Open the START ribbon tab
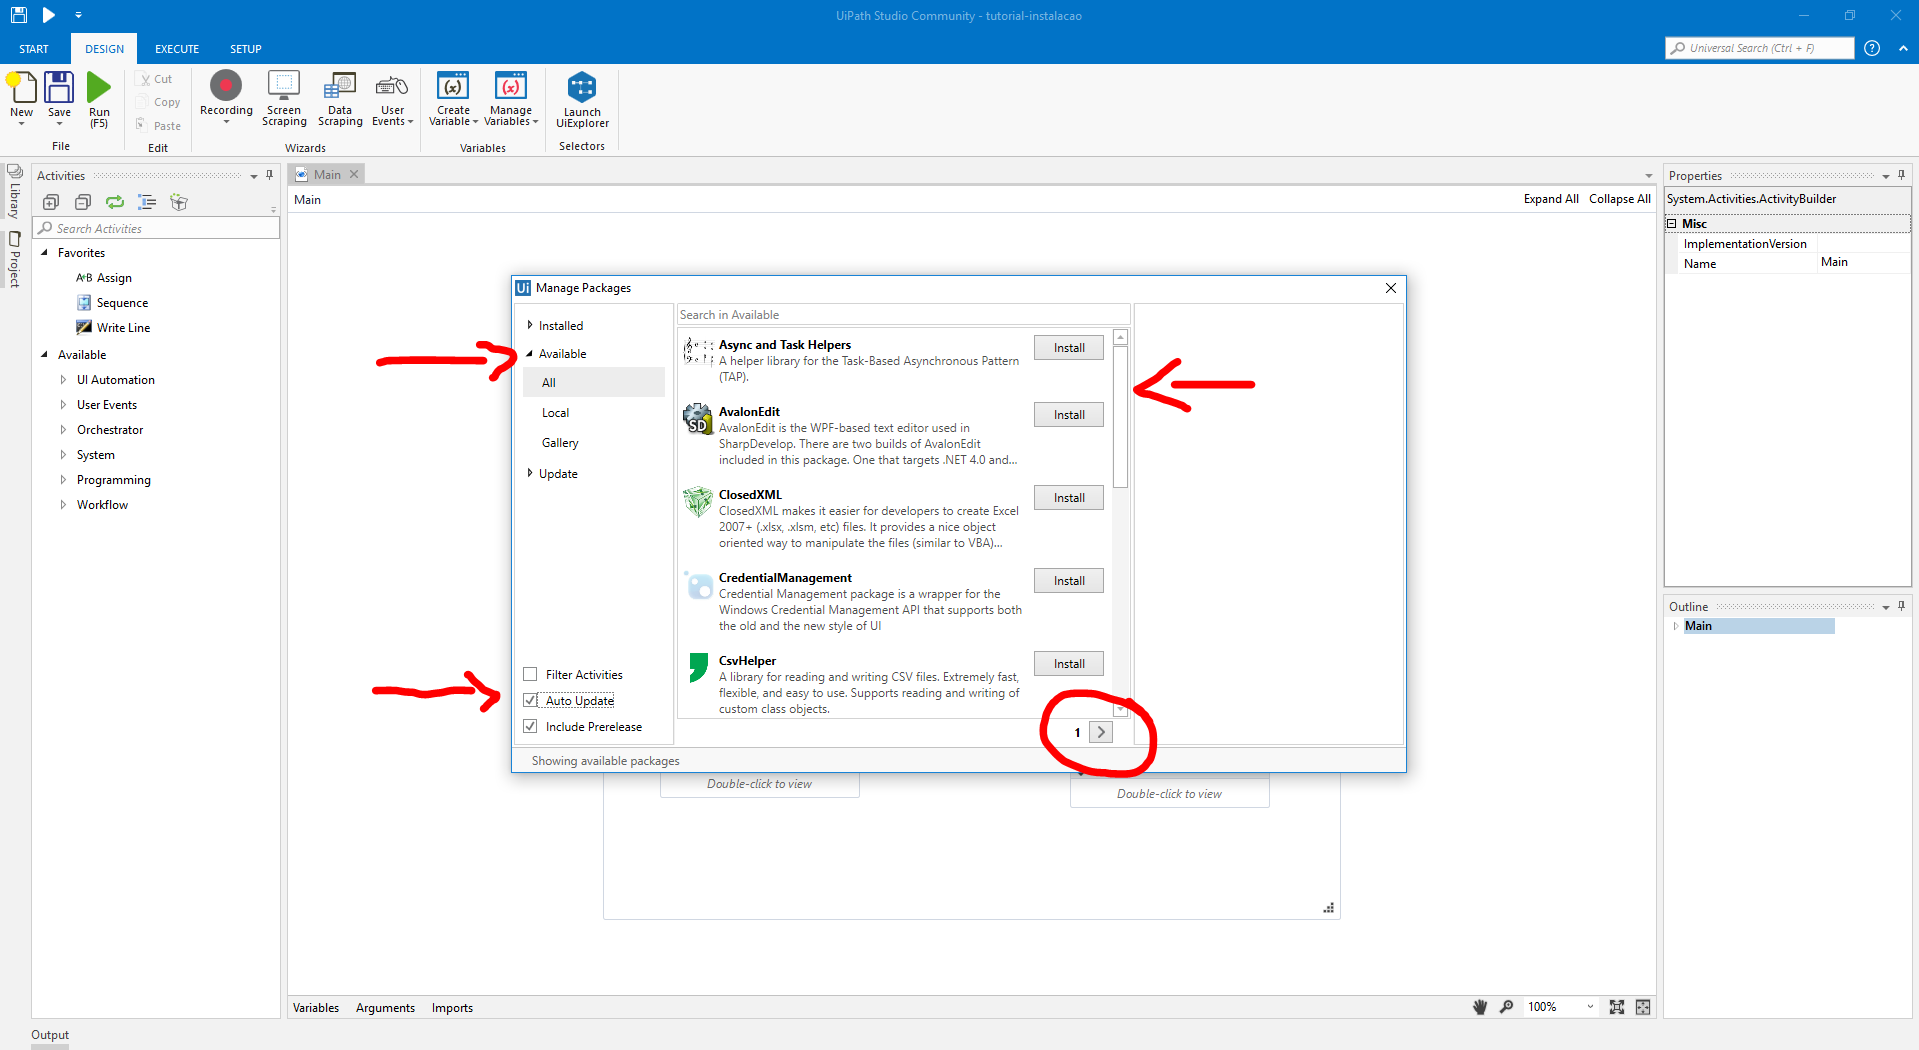 (x=34, y=49)
